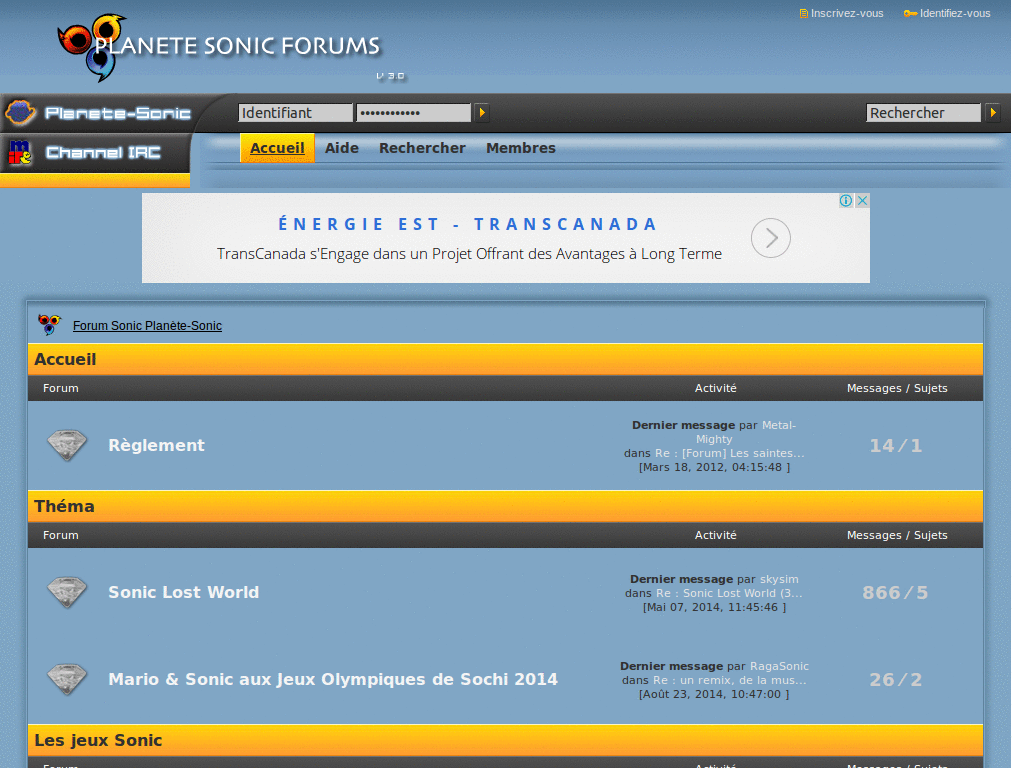Click the Règlement forum diamond icon
The image size is (1024, 768).
click(67, 445)
